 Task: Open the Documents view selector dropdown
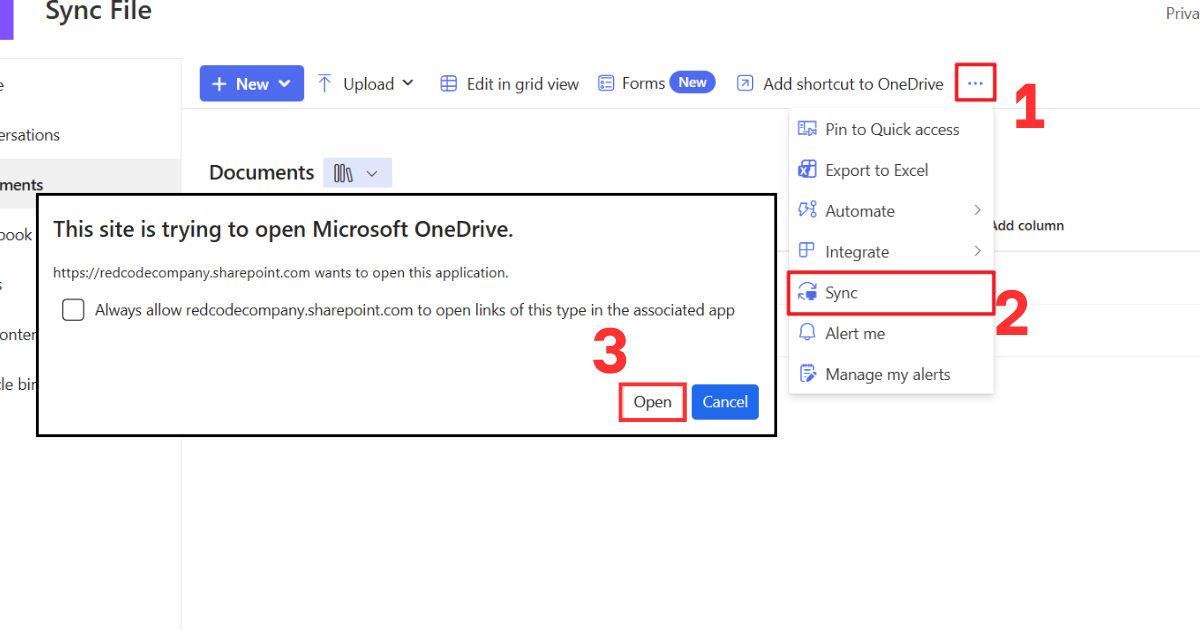click(357, 172)
